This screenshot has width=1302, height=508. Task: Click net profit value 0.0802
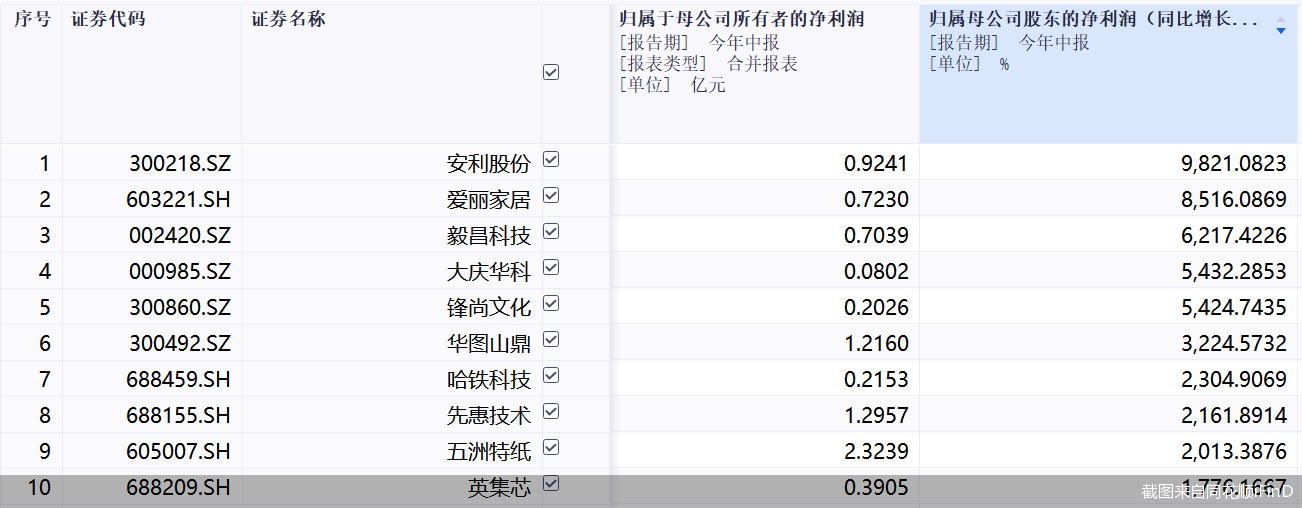pyautogui.click(x=877, y=272)
